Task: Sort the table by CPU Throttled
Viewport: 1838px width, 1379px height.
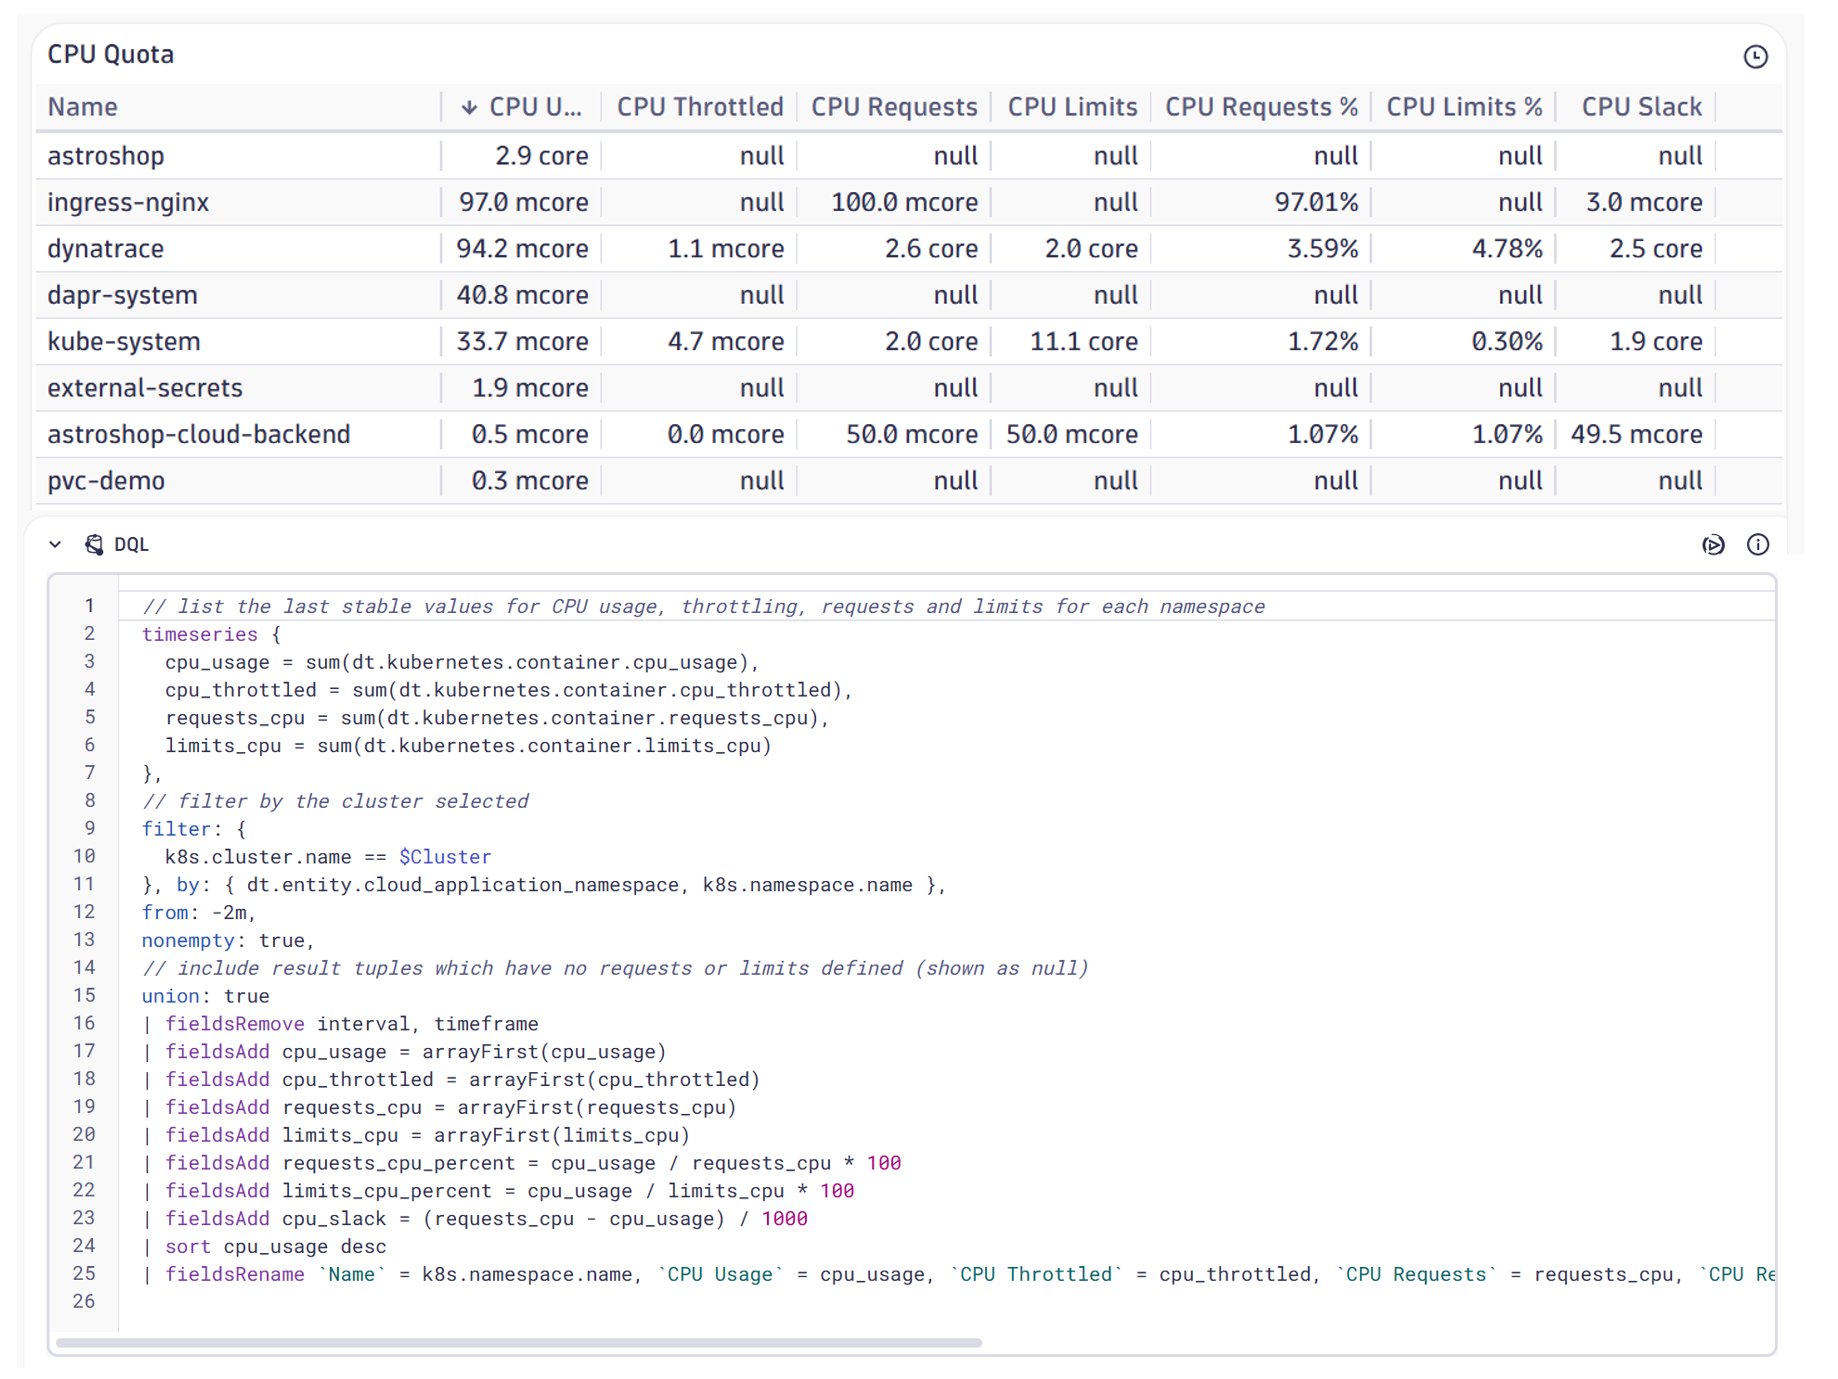Action: point(699,106)
